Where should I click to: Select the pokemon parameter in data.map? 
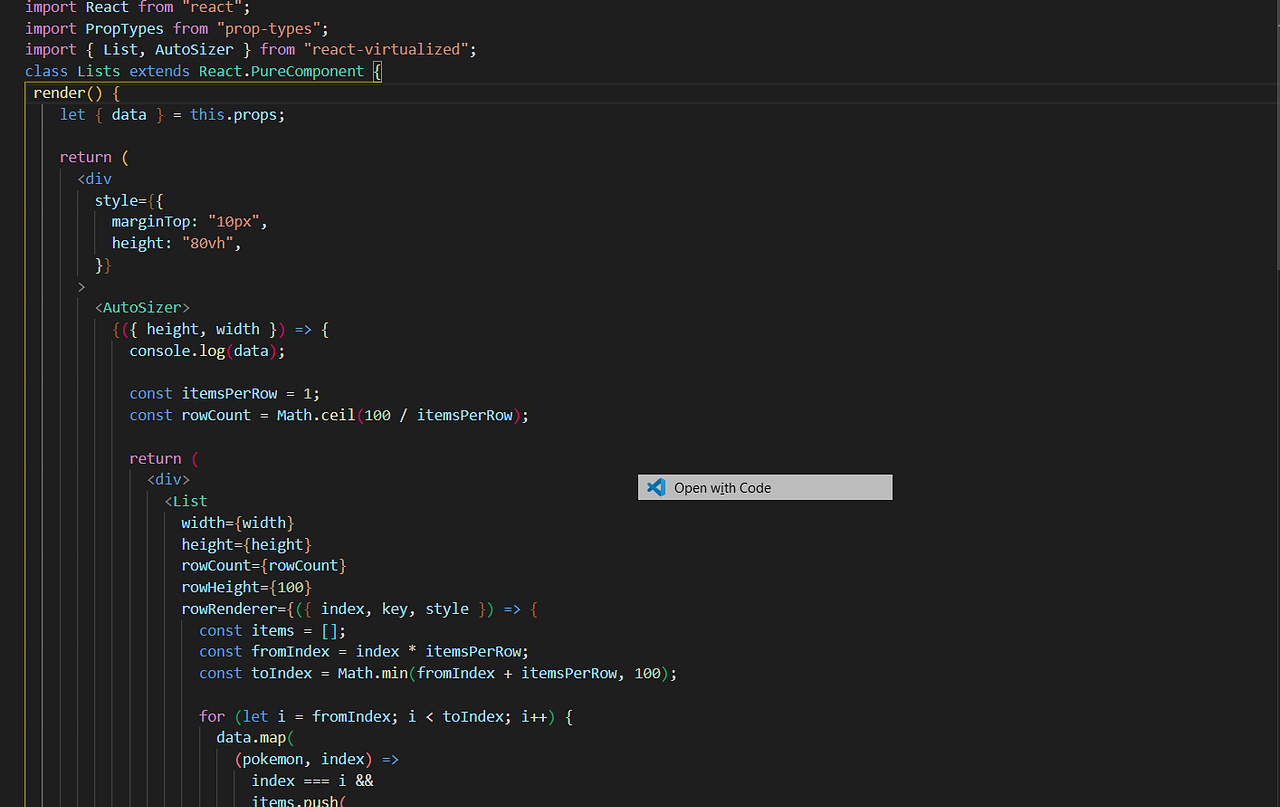[x=271, y=758]
